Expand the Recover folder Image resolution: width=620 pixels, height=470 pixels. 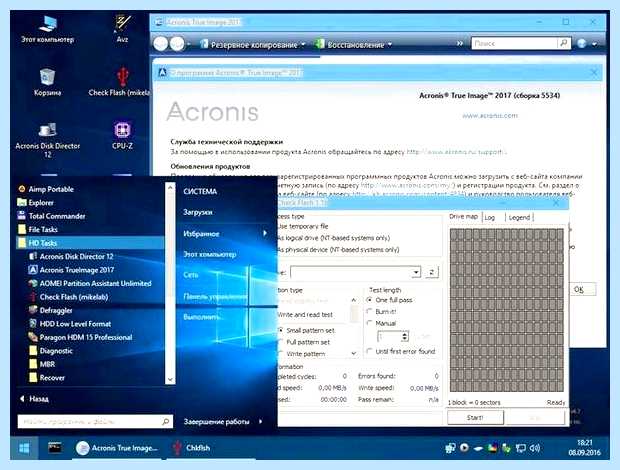pyautogui.click(x=47, y=377)
